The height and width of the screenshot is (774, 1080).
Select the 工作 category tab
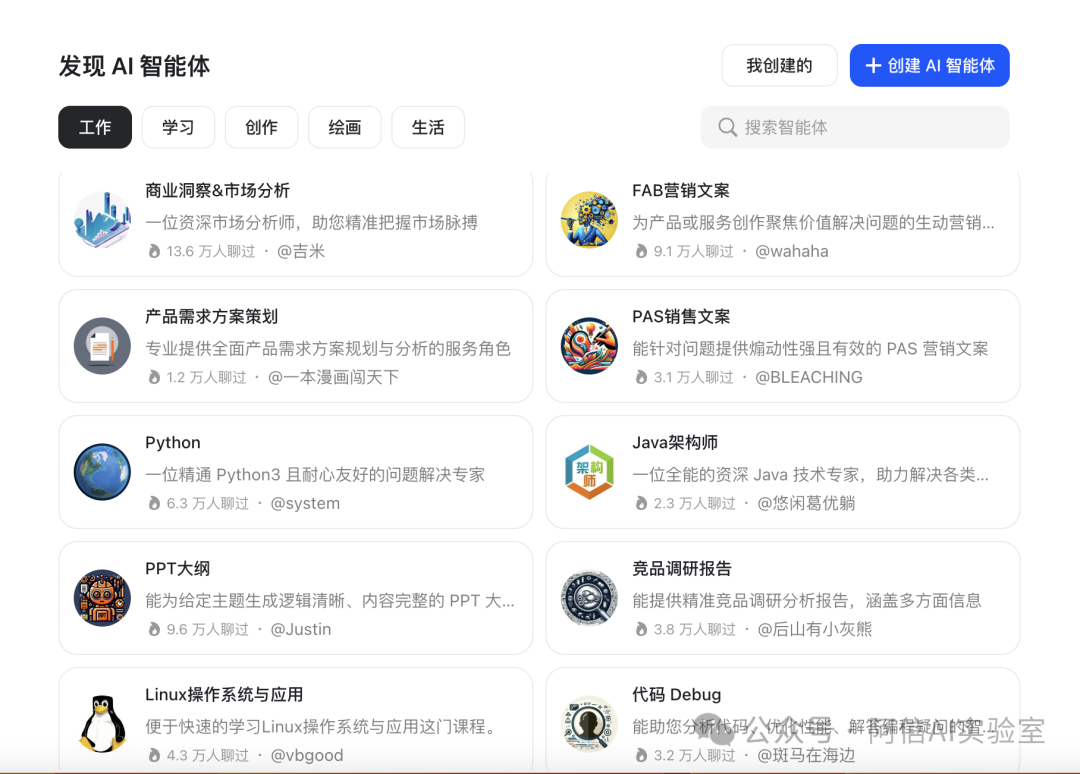point(95,127)
